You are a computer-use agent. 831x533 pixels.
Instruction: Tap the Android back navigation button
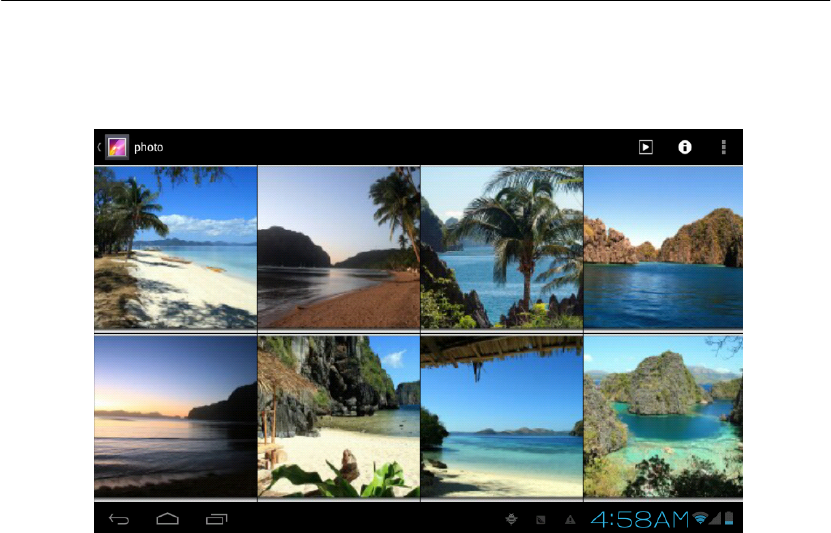click(119, 519)
